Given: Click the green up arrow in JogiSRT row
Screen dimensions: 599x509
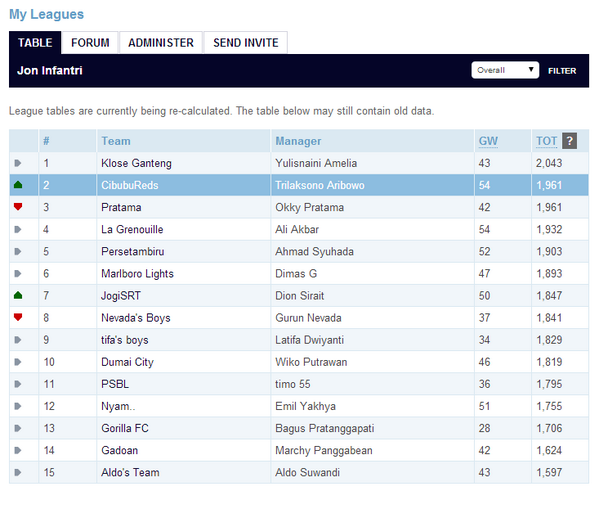Looking at the screenshot, I should pos(18,295).
